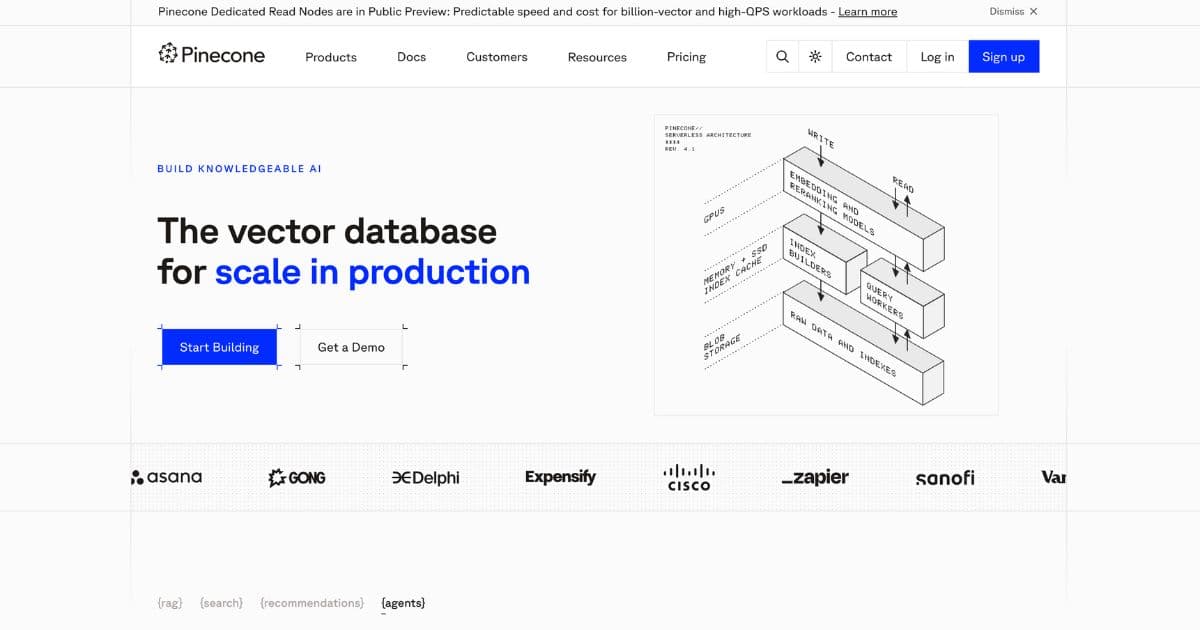Select the {rag} tab

(x=170, y=603)
